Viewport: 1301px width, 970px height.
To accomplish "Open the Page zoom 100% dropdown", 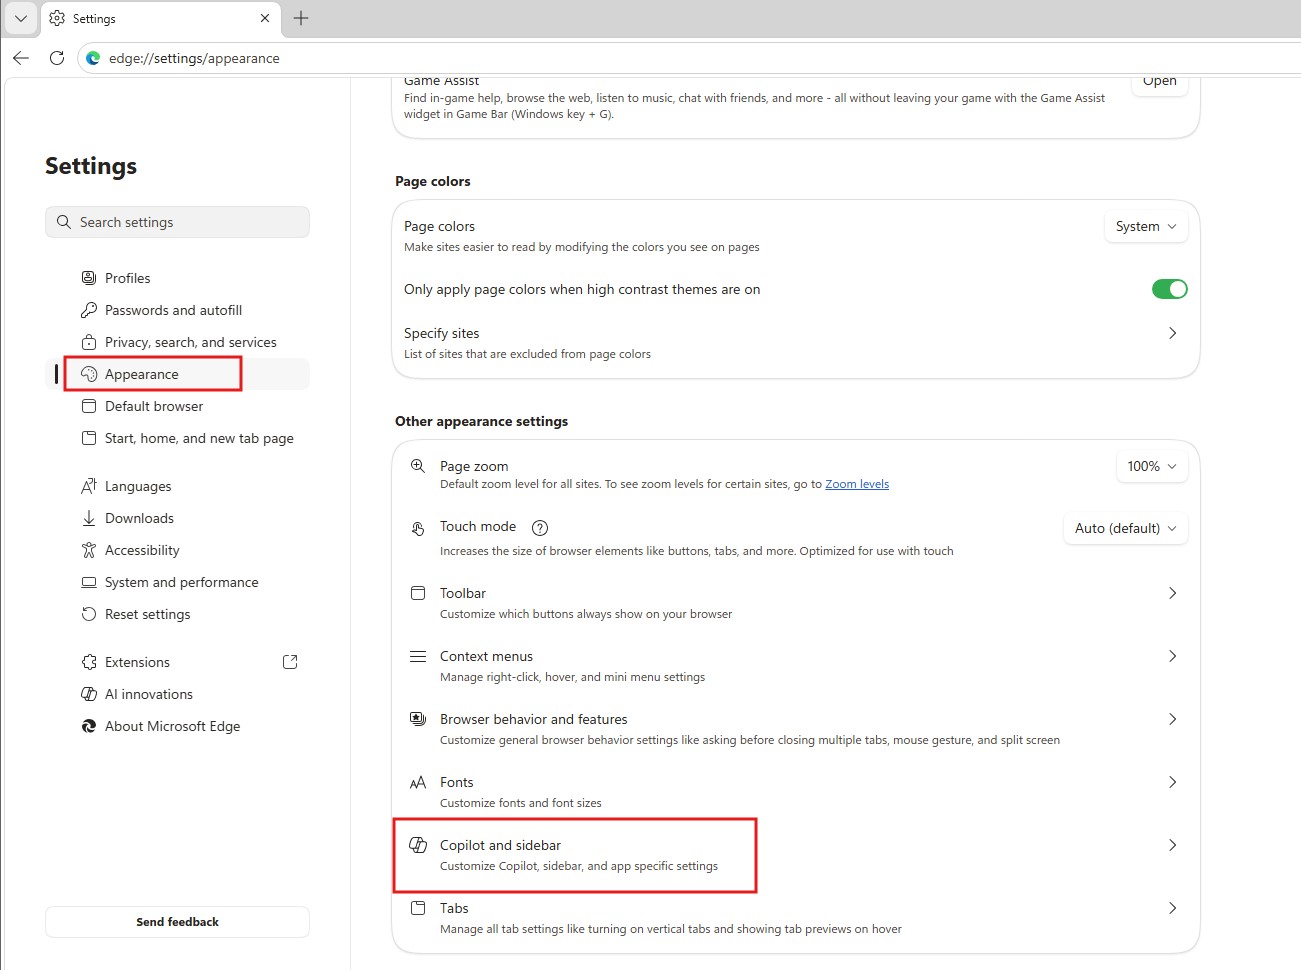I will click(1151, 465).
